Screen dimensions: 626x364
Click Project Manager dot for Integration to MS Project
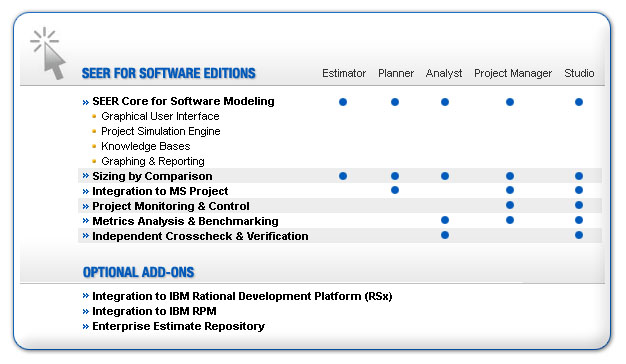tap(510, 190)
